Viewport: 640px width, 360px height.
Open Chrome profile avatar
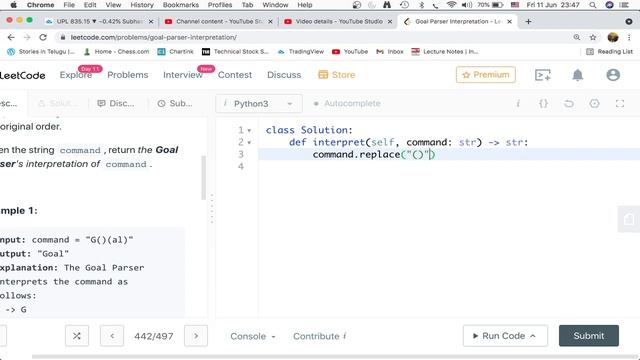pyautogui.click(x=613, y=37)
